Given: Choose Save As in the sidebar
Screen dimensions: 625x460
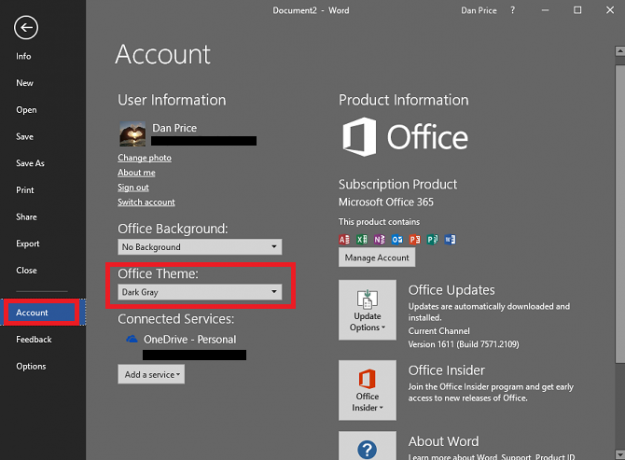Looking at the screenshot, I should [x=30, y=163].
